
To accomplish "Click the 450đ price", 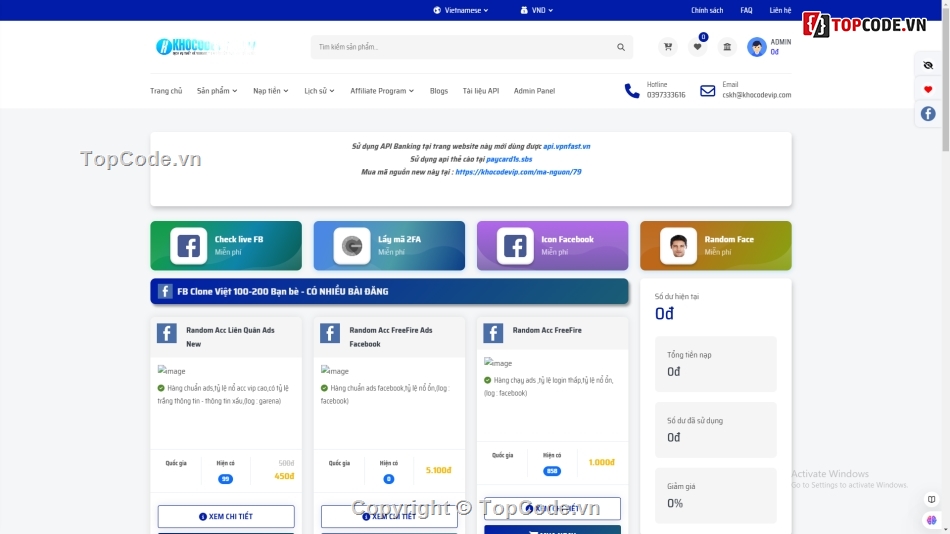I will 284,476.
